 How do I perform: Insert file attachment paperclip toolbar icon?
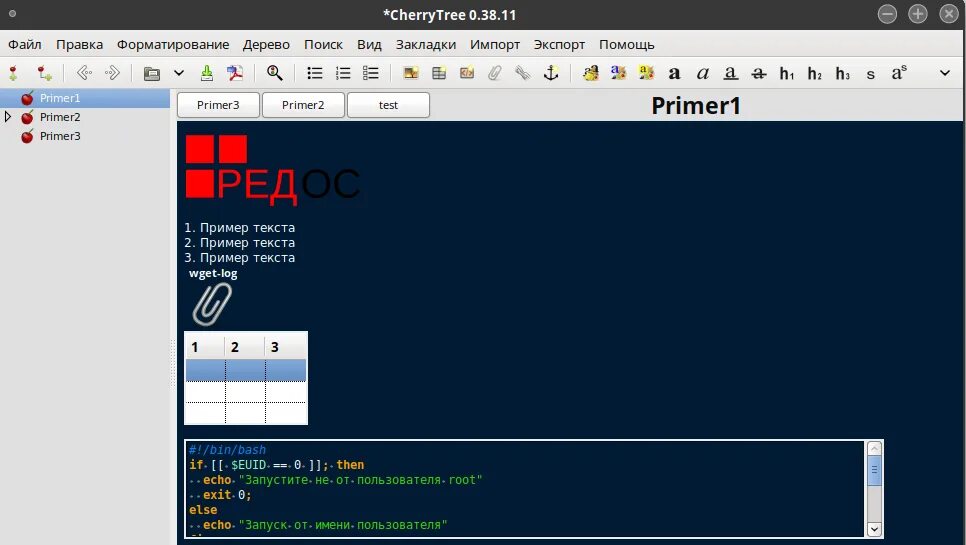pyautogui.click(x=495, y=73)
